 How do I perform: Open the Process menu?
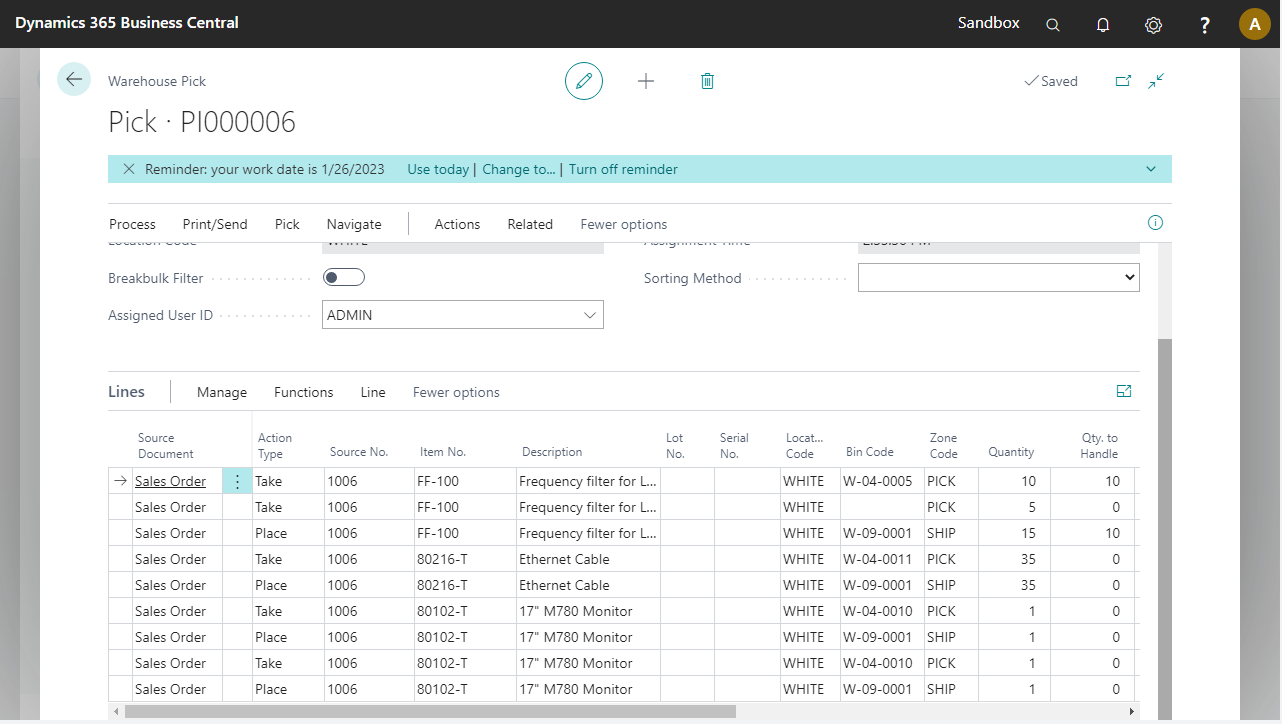(132, 224)
